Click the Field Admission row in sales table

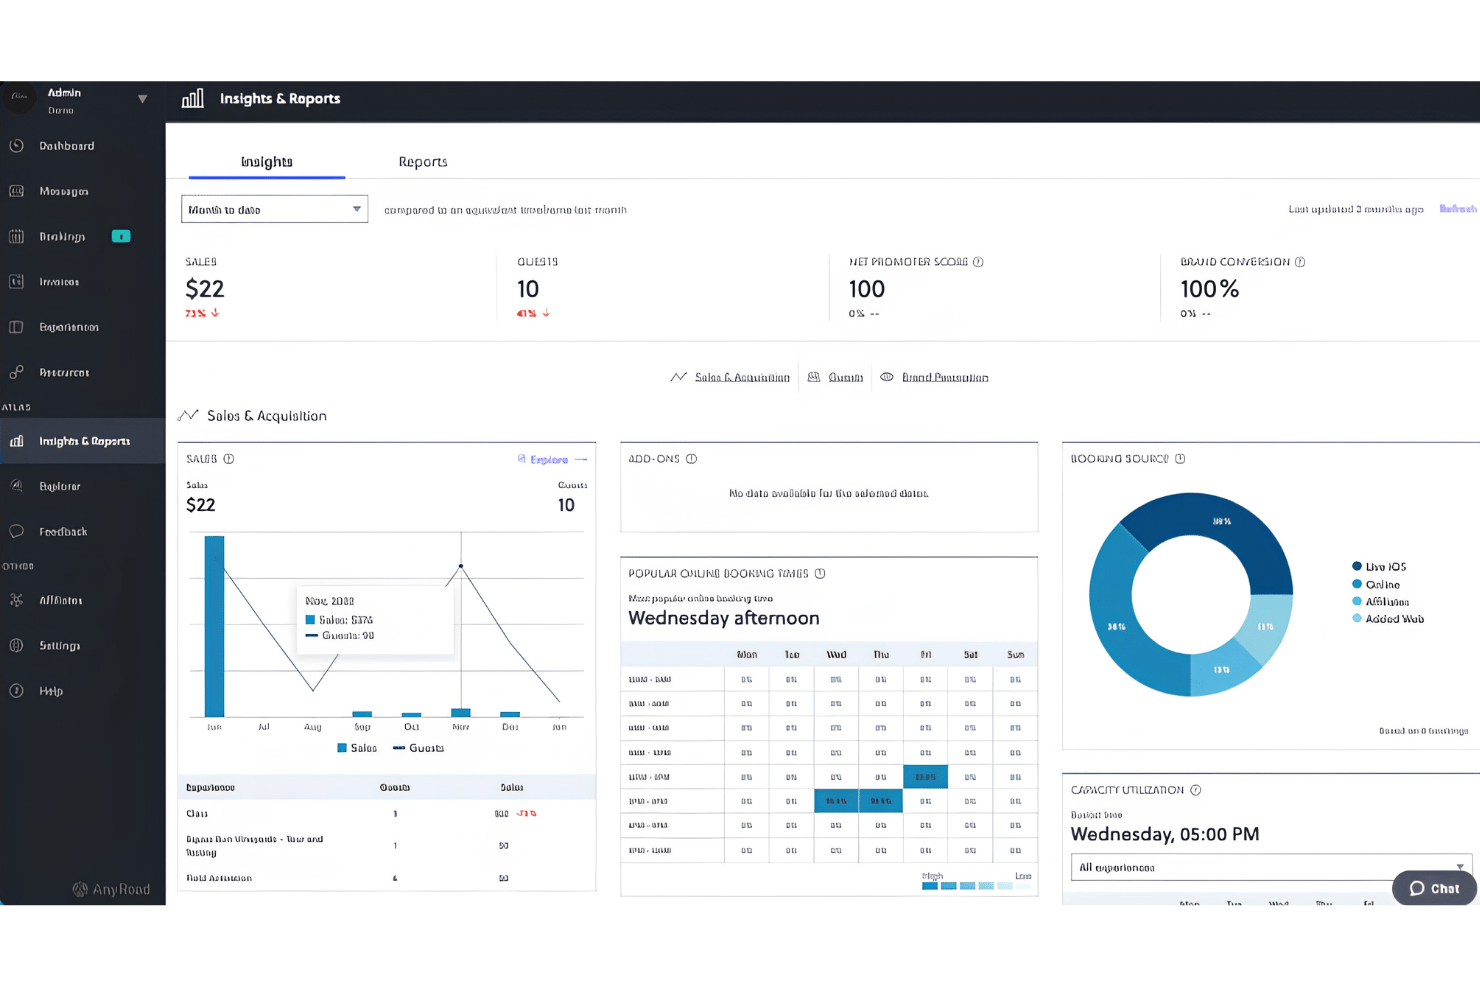tap(387, 878)
